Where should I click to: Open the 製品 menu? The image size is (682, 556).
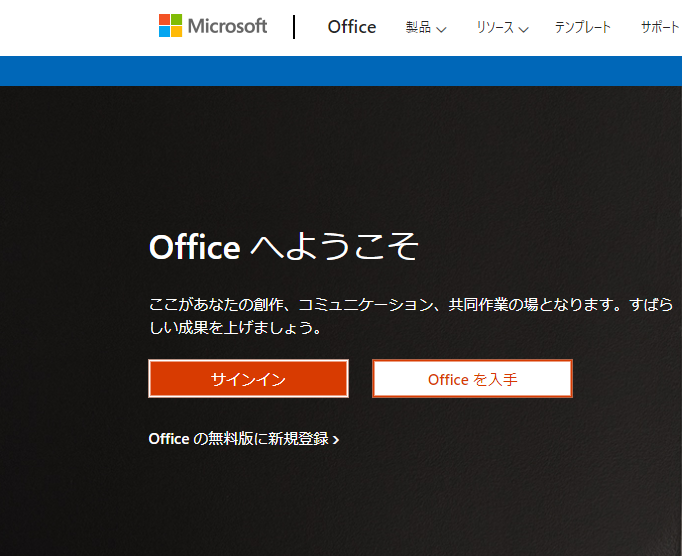point(419,28)
